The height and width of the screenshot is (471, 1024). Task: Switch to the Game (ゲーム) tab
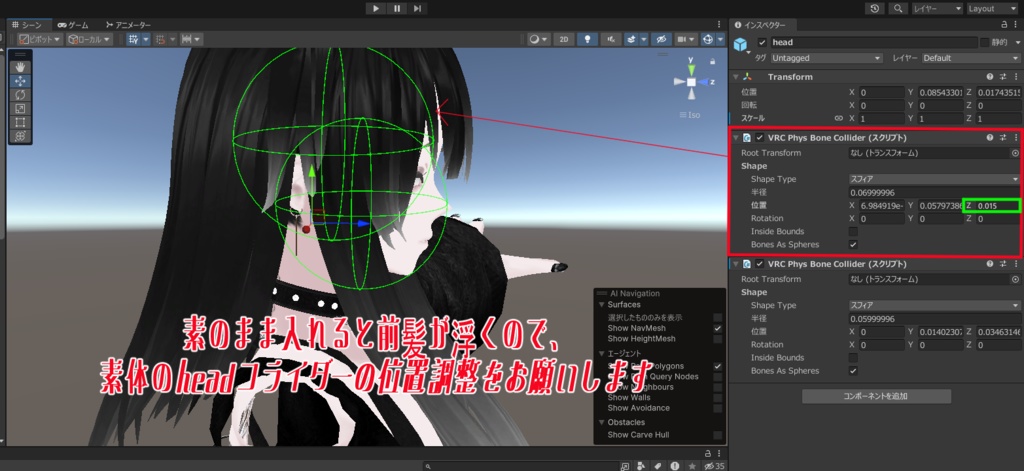(x=72, y=24)
